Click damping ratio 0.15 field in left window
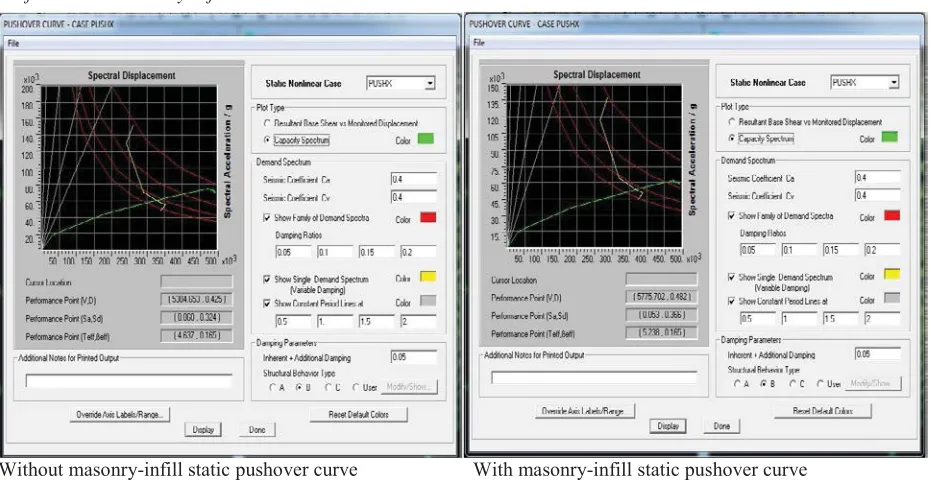Image resolution: width=930 pixels, height=484 pixels. click(377, 252)
